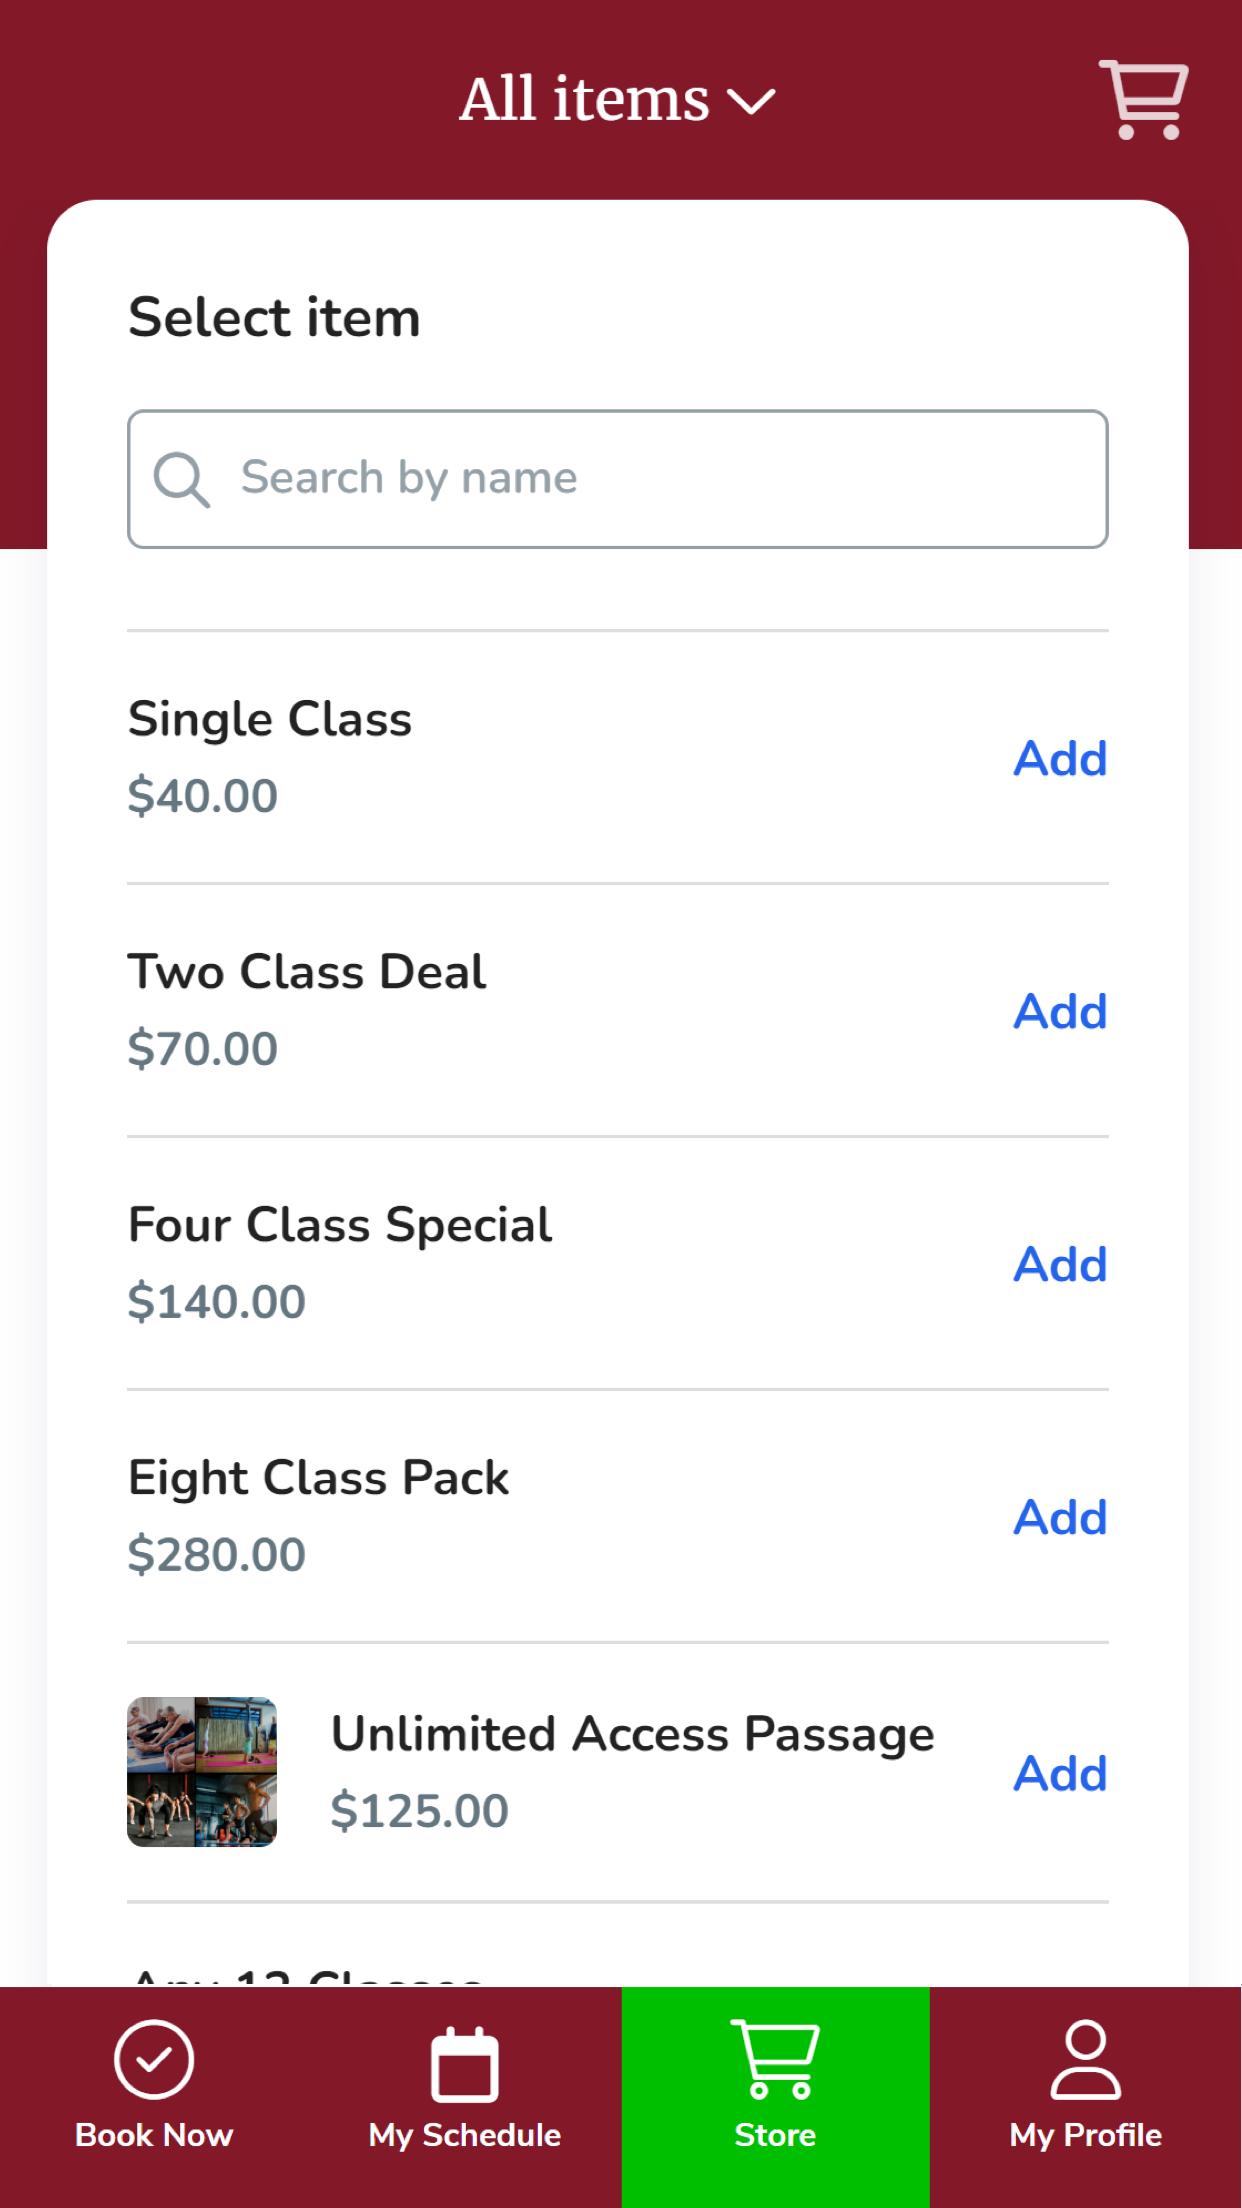This screenshot has width=1242, height=2208.
Task: Add Eight Class Pack to cart
Action: (x=1060, y=1517)
